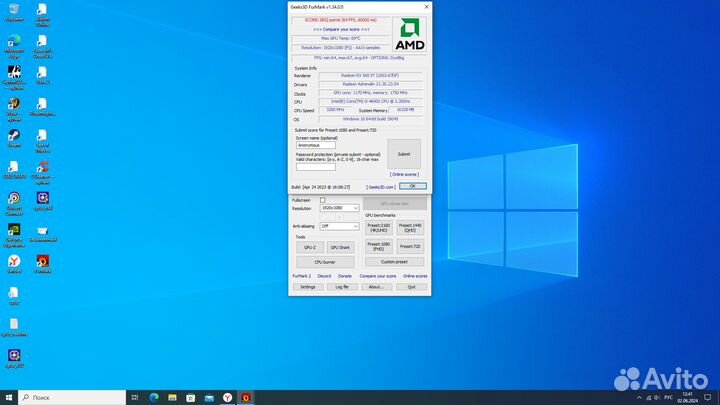
Task: Click the Task View taskbar icon
Action: (135, 397)
